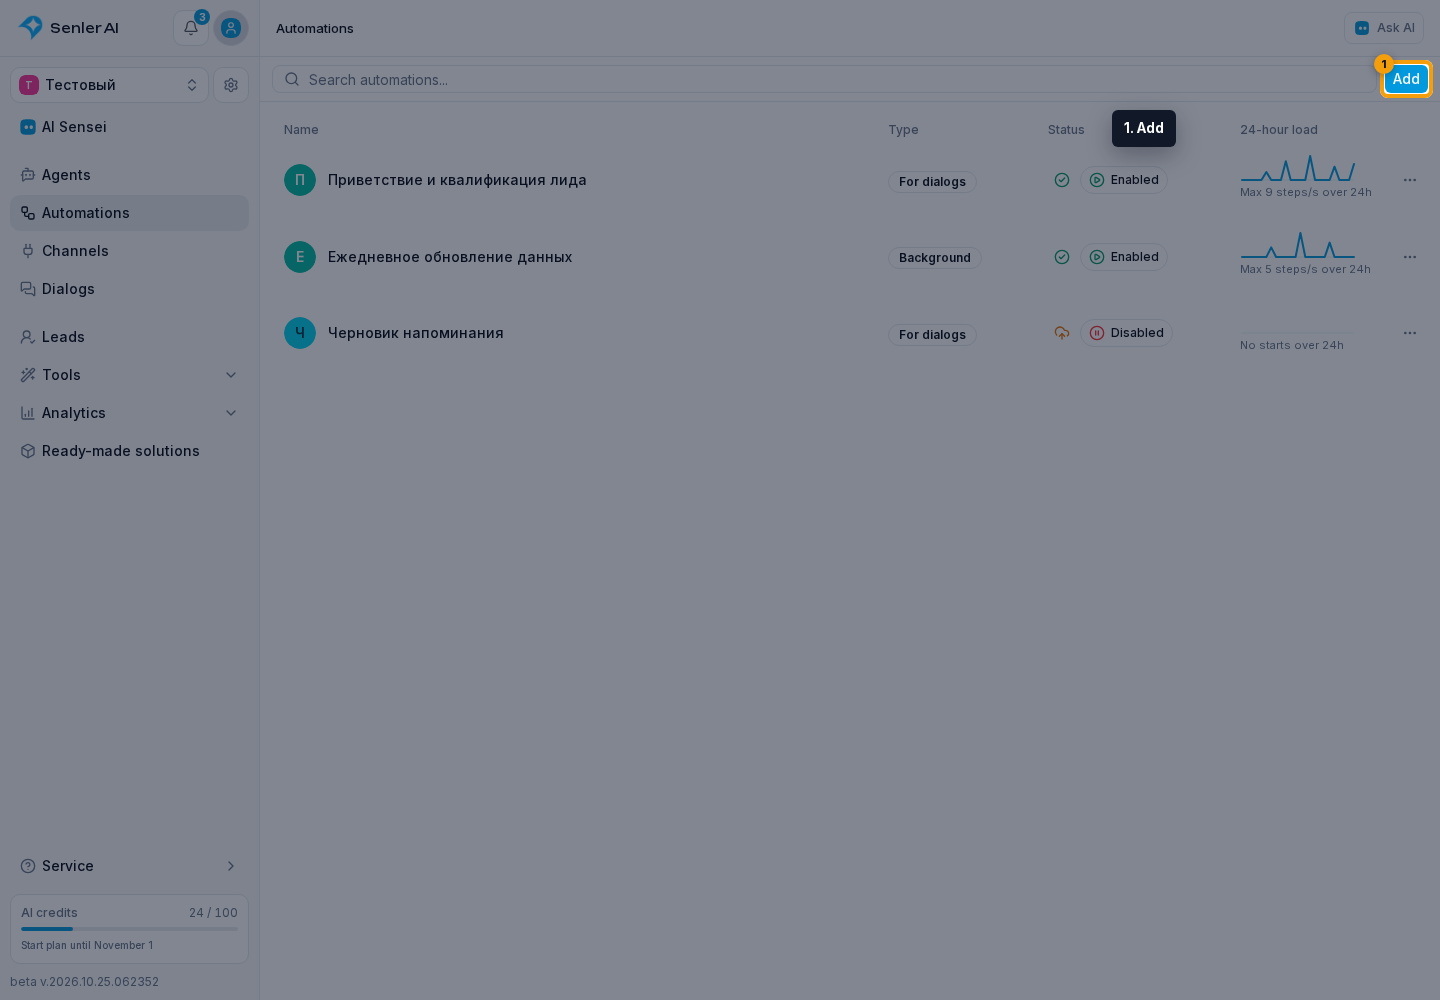Screen dimensions: 1440x1000
Task: Click the AI credits progress bar
Action: click(x=130, y=929)
